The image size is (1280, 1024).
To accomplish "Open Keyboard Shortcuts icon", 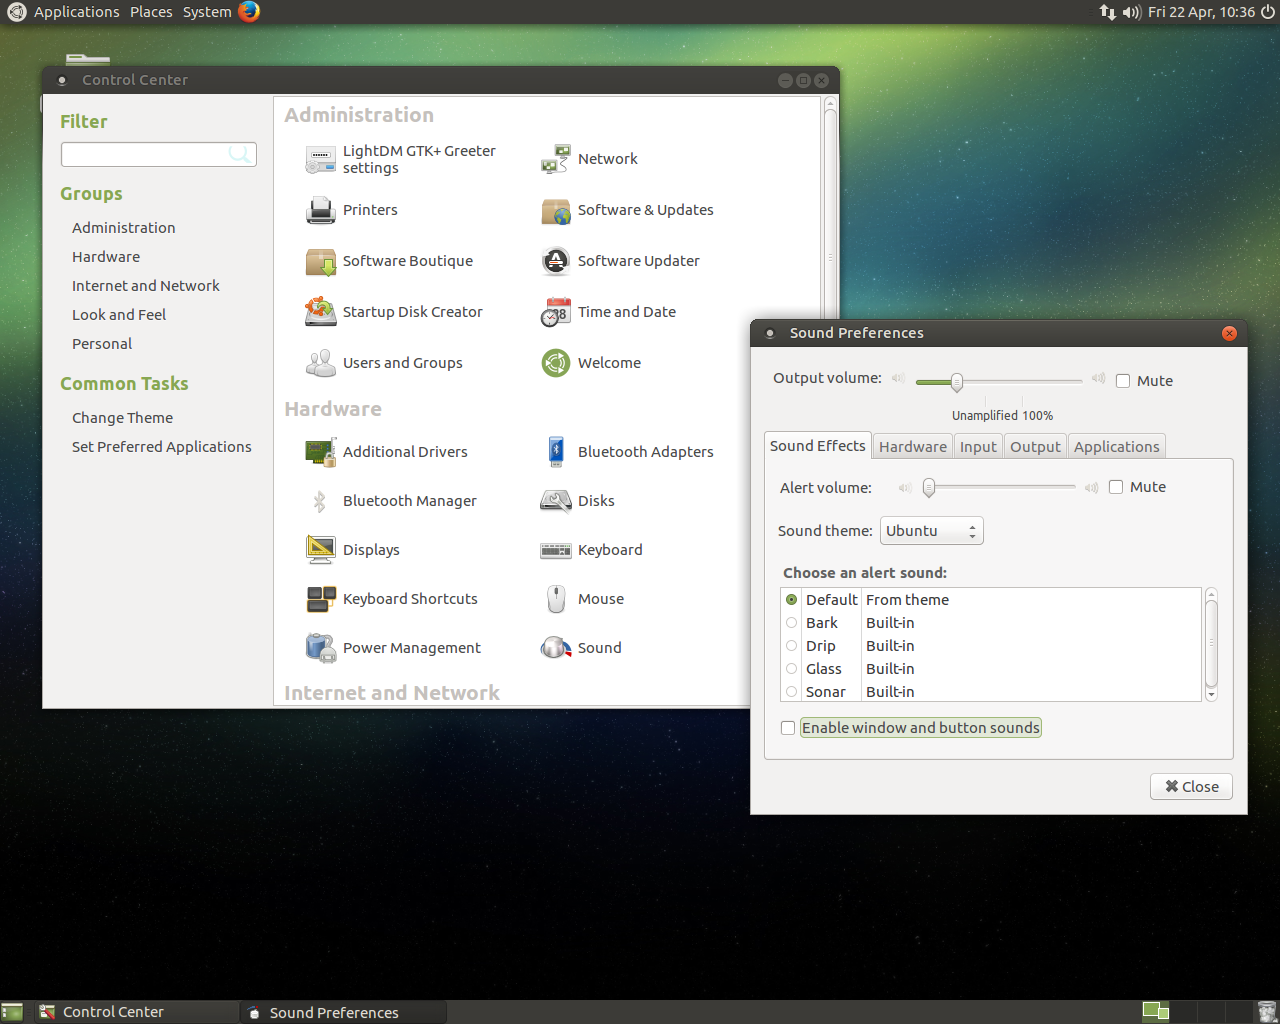I will [321, 599].
